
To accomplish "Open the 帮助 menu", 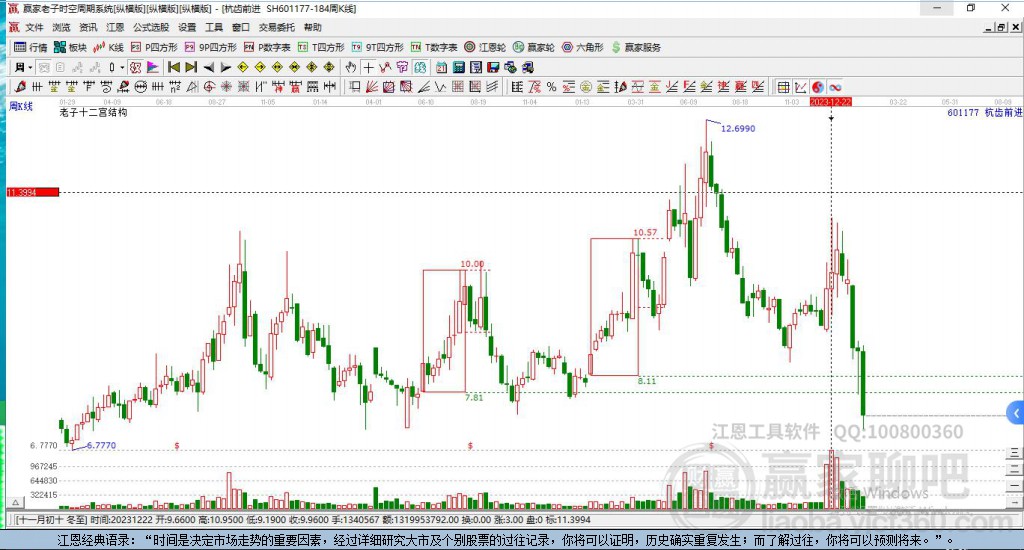I will point(312,27).
